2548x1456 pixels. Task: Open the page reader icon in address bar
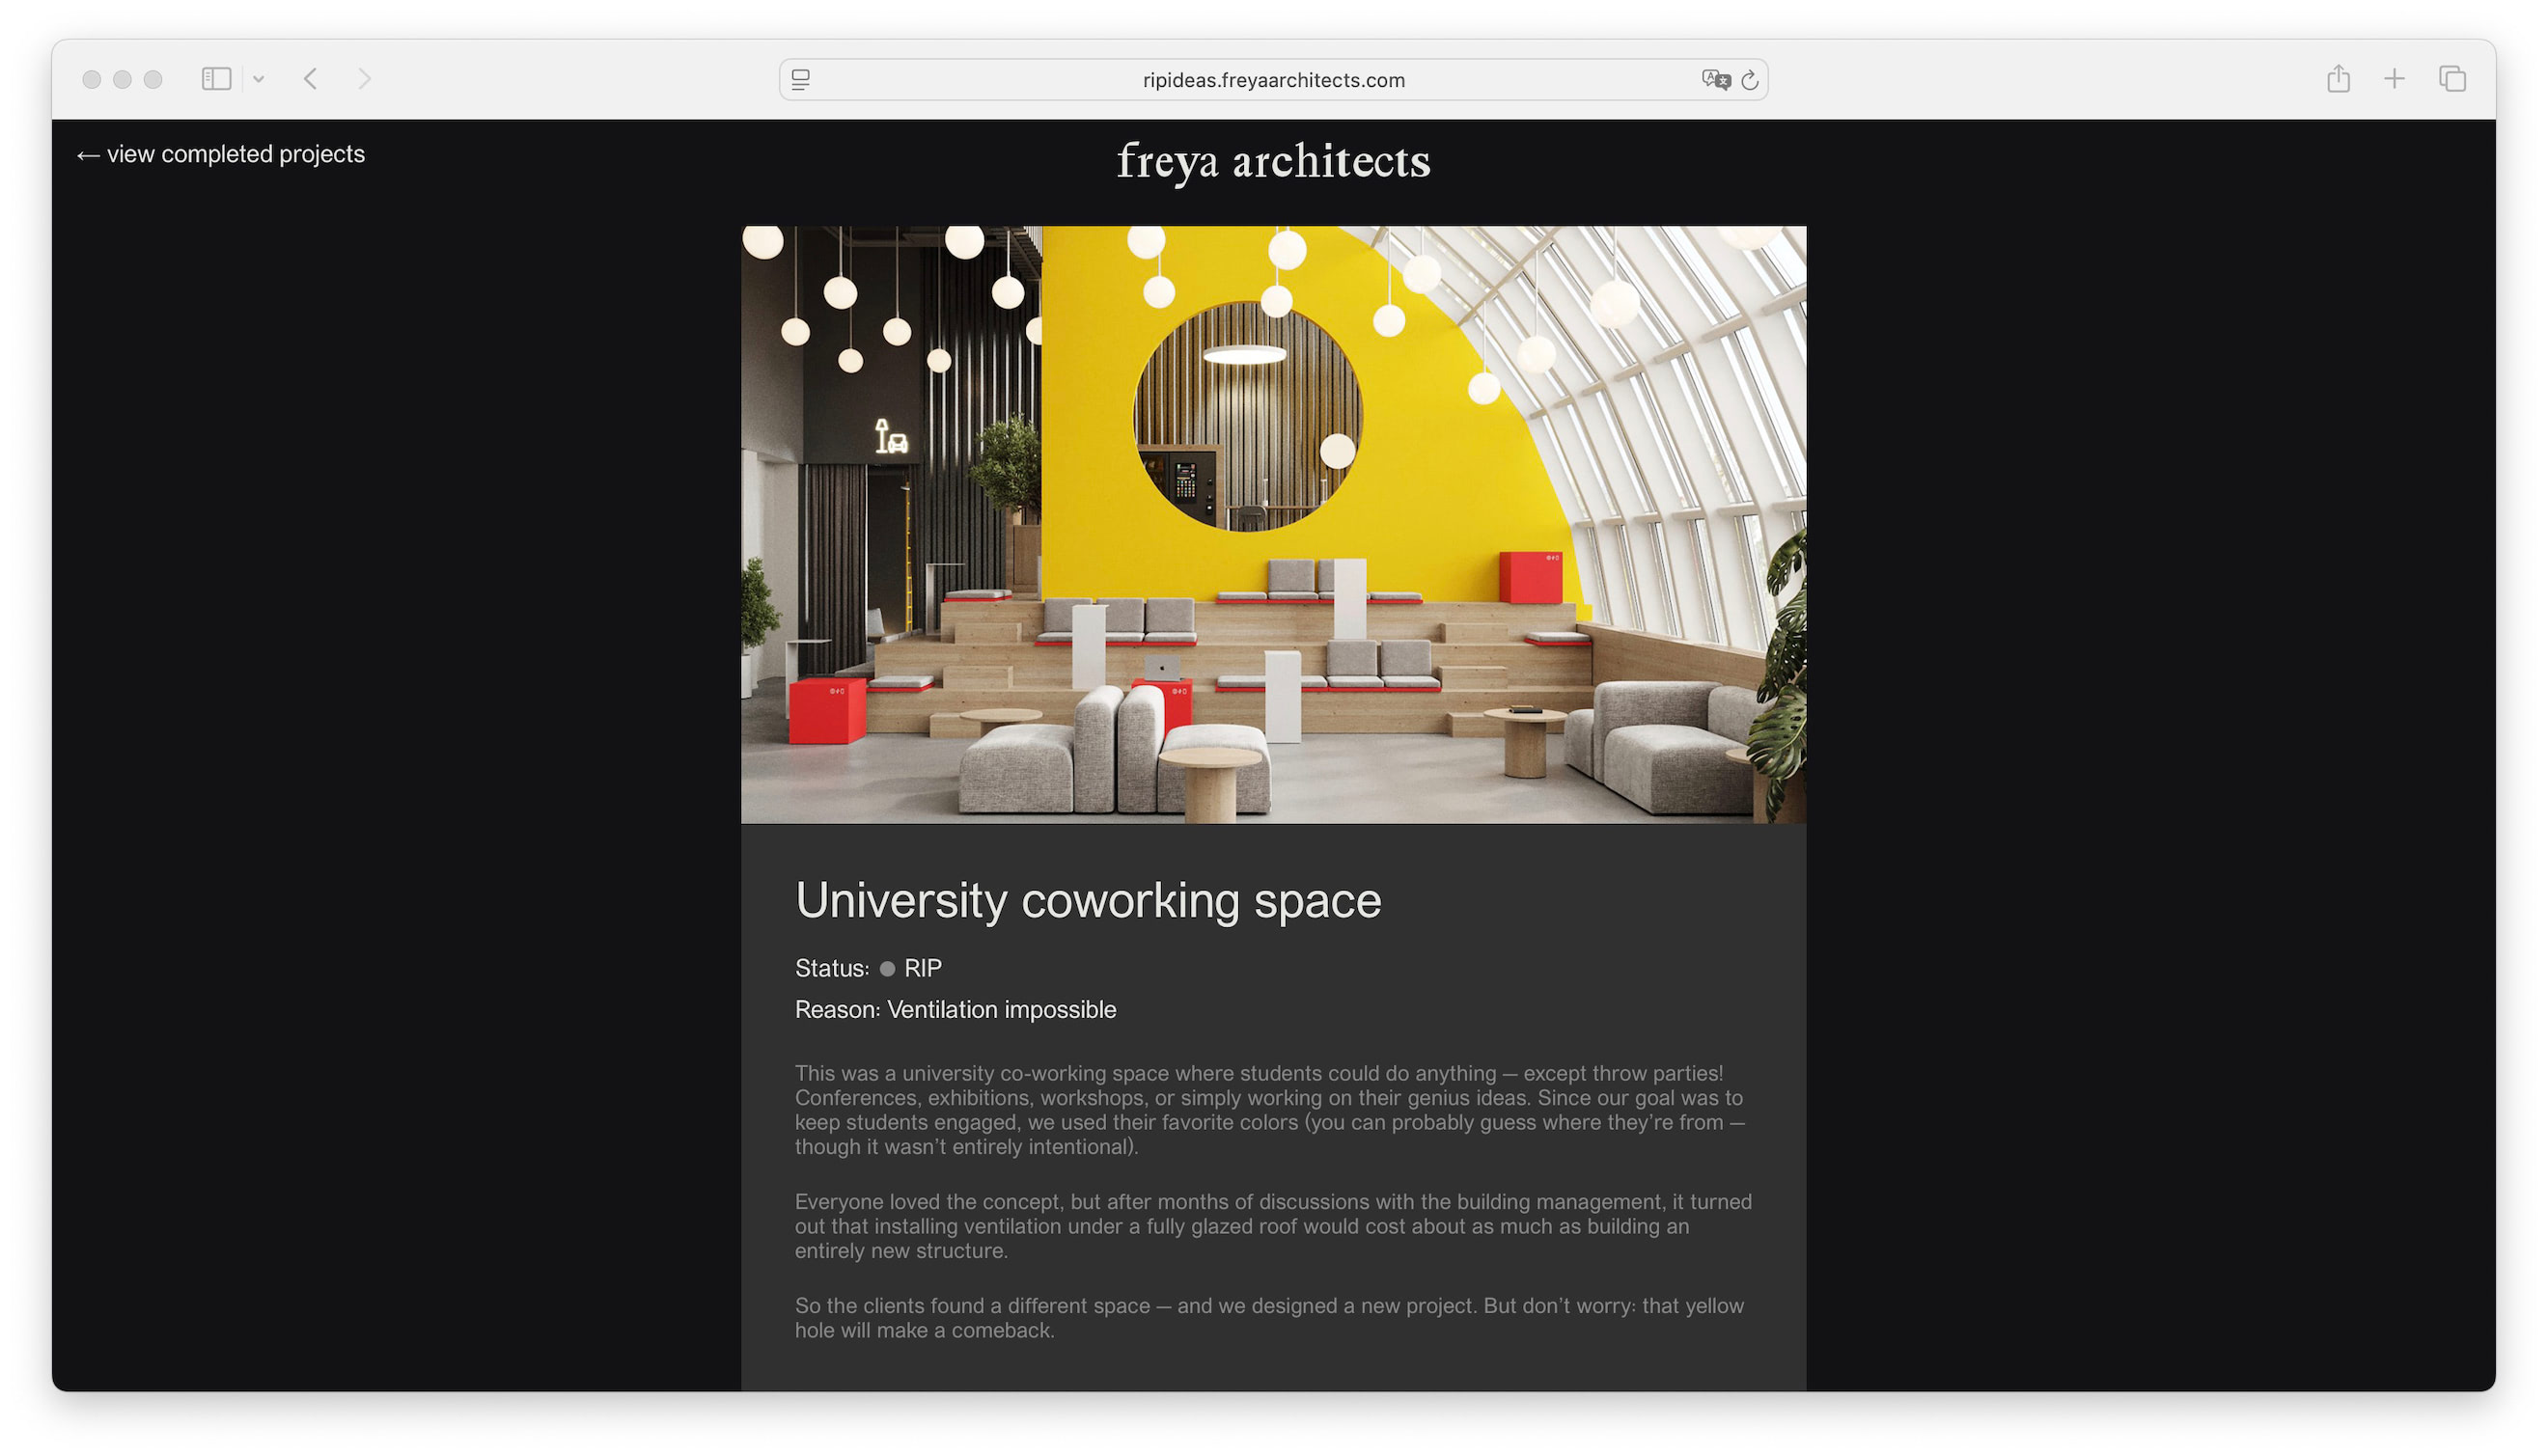tap(801, 80)
